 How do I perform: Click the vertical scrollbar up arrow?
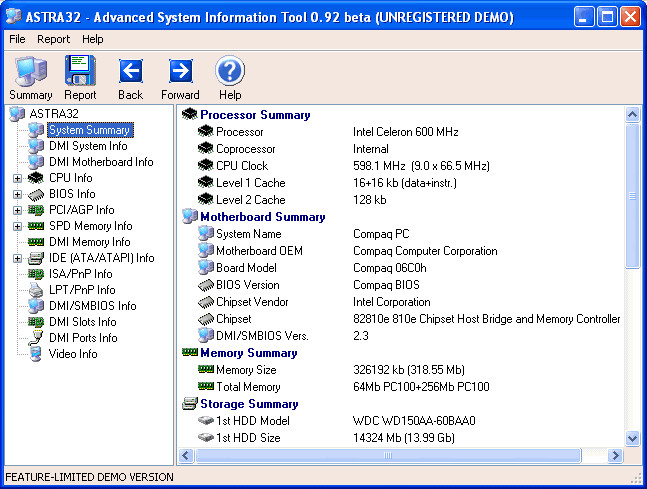coord(632,114)
